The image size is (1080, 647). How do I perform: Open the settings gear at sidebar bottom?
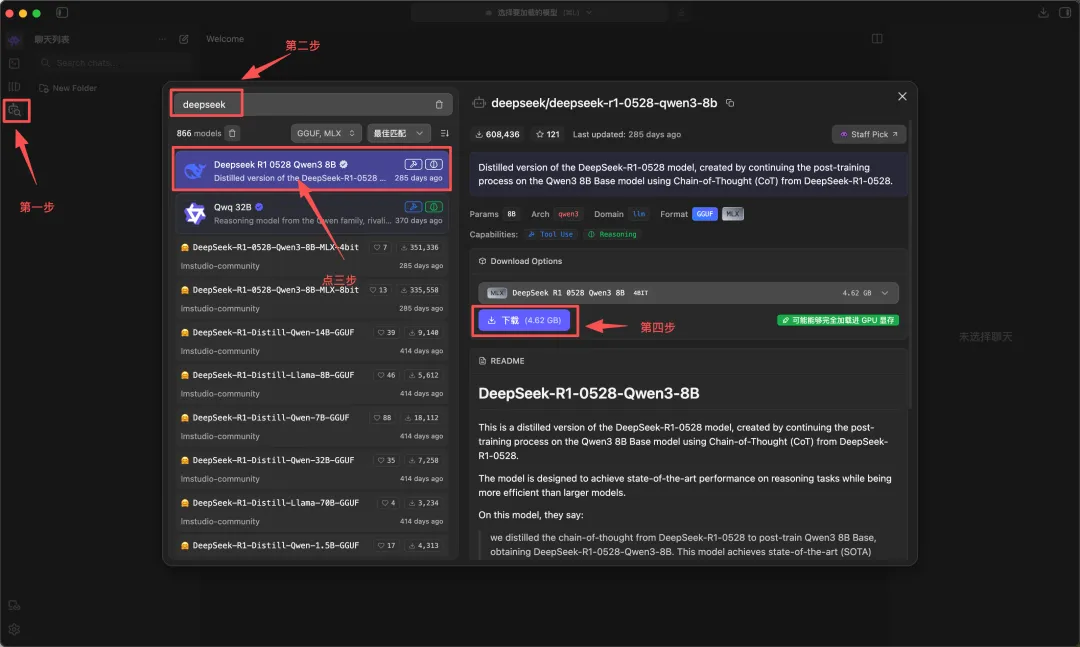[14, 629]
